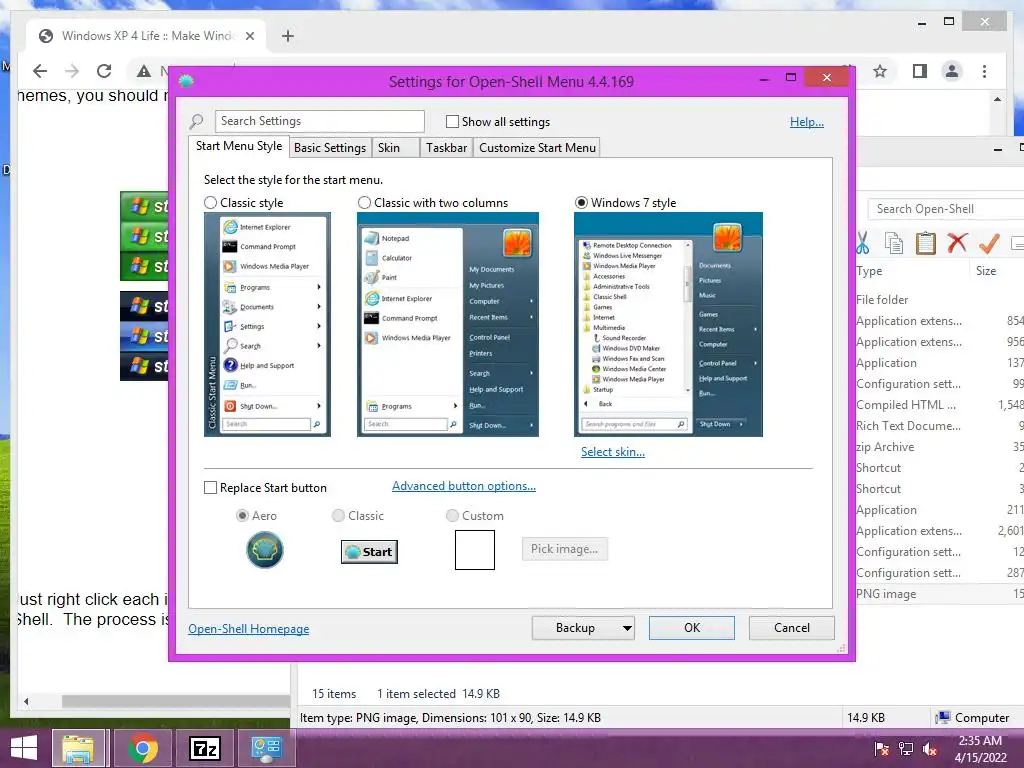The width and height of the screenshot is (1024, 768).
Task: Open Chrome's side panel icon
Action: (920, 71)
